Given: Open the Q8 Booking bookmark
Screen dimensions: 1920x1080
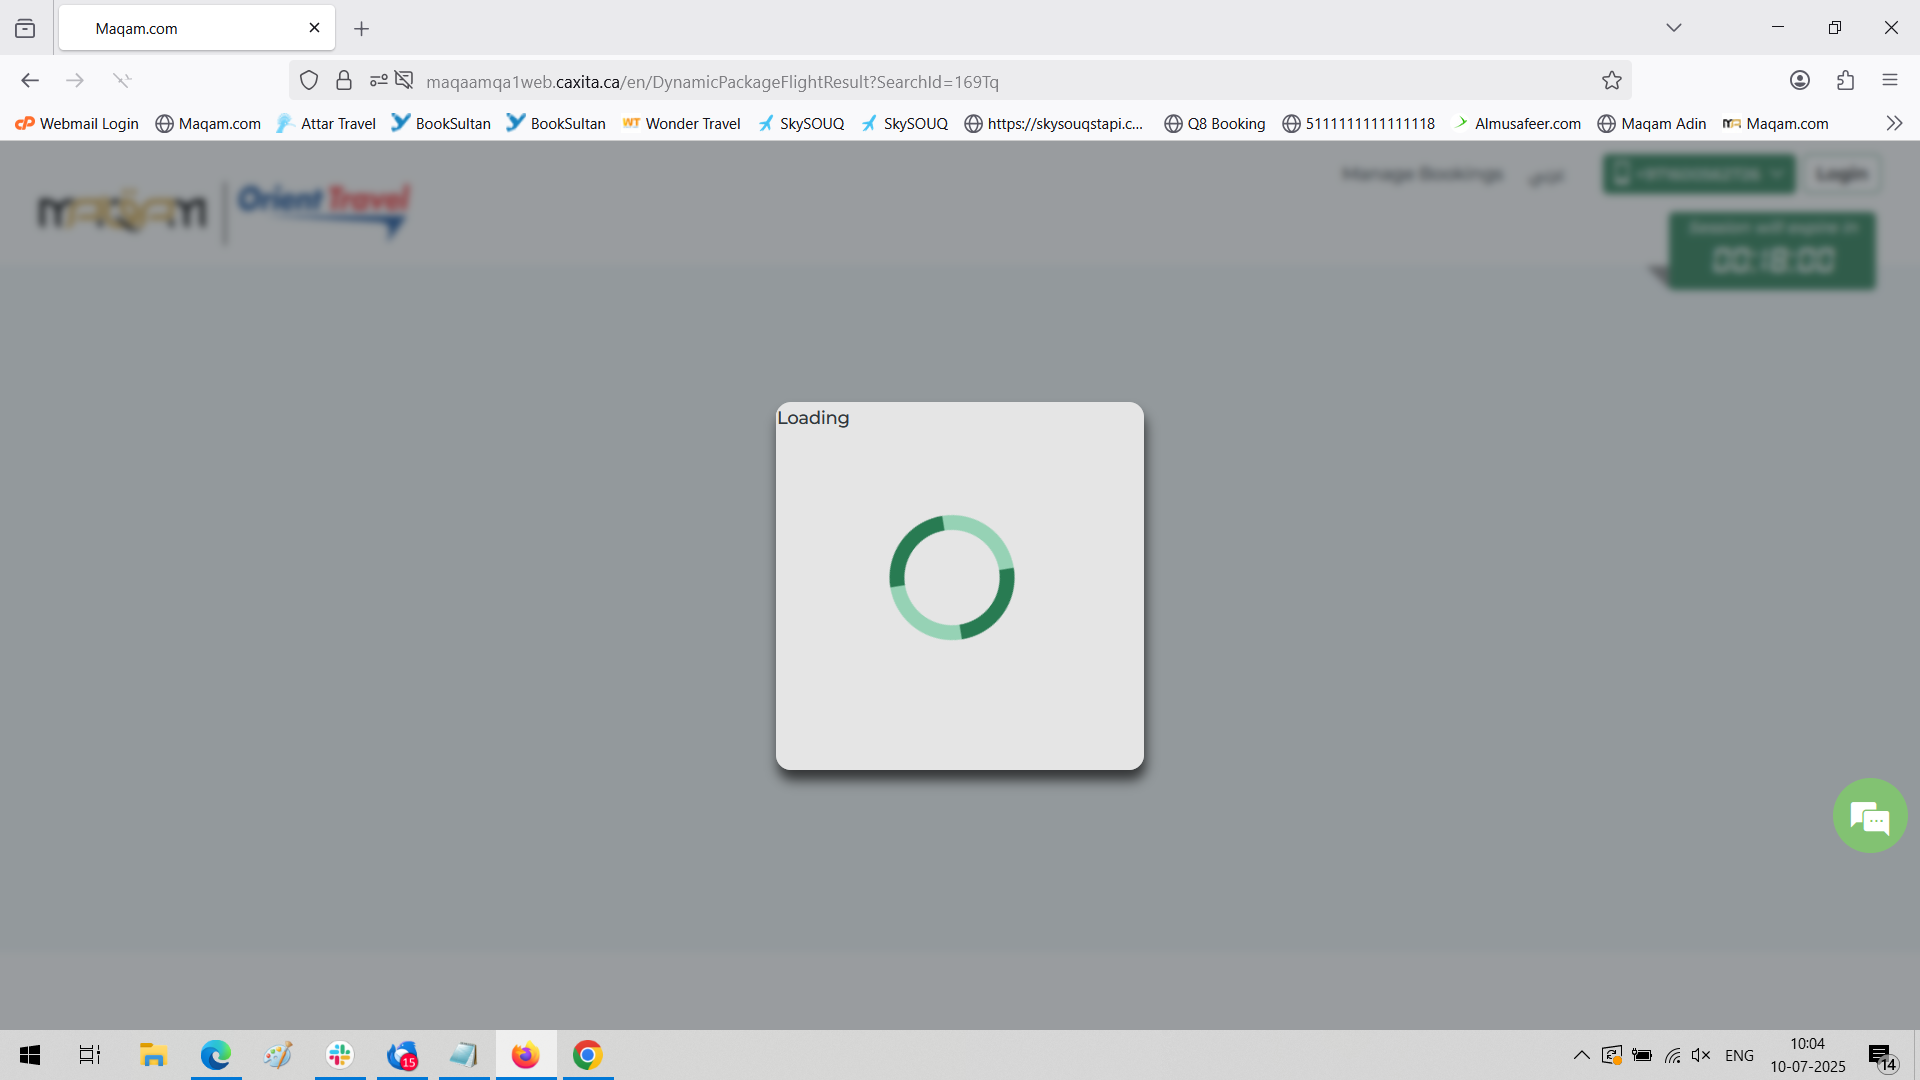Looking at the screenshot, I should 1214,124.
